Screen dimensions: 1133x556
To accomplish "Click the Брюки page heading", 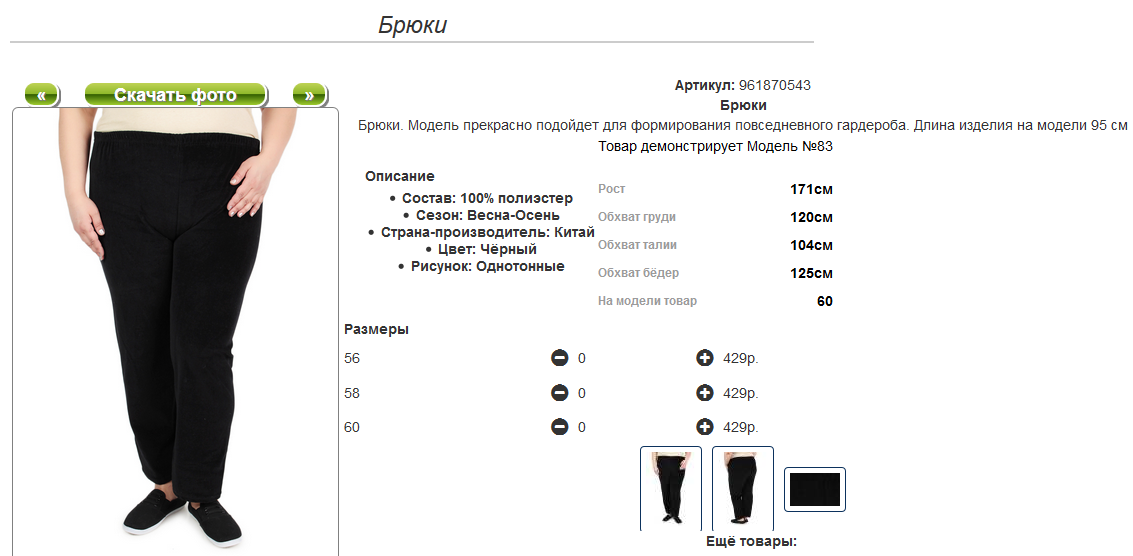I will click(x=413, y=25).
